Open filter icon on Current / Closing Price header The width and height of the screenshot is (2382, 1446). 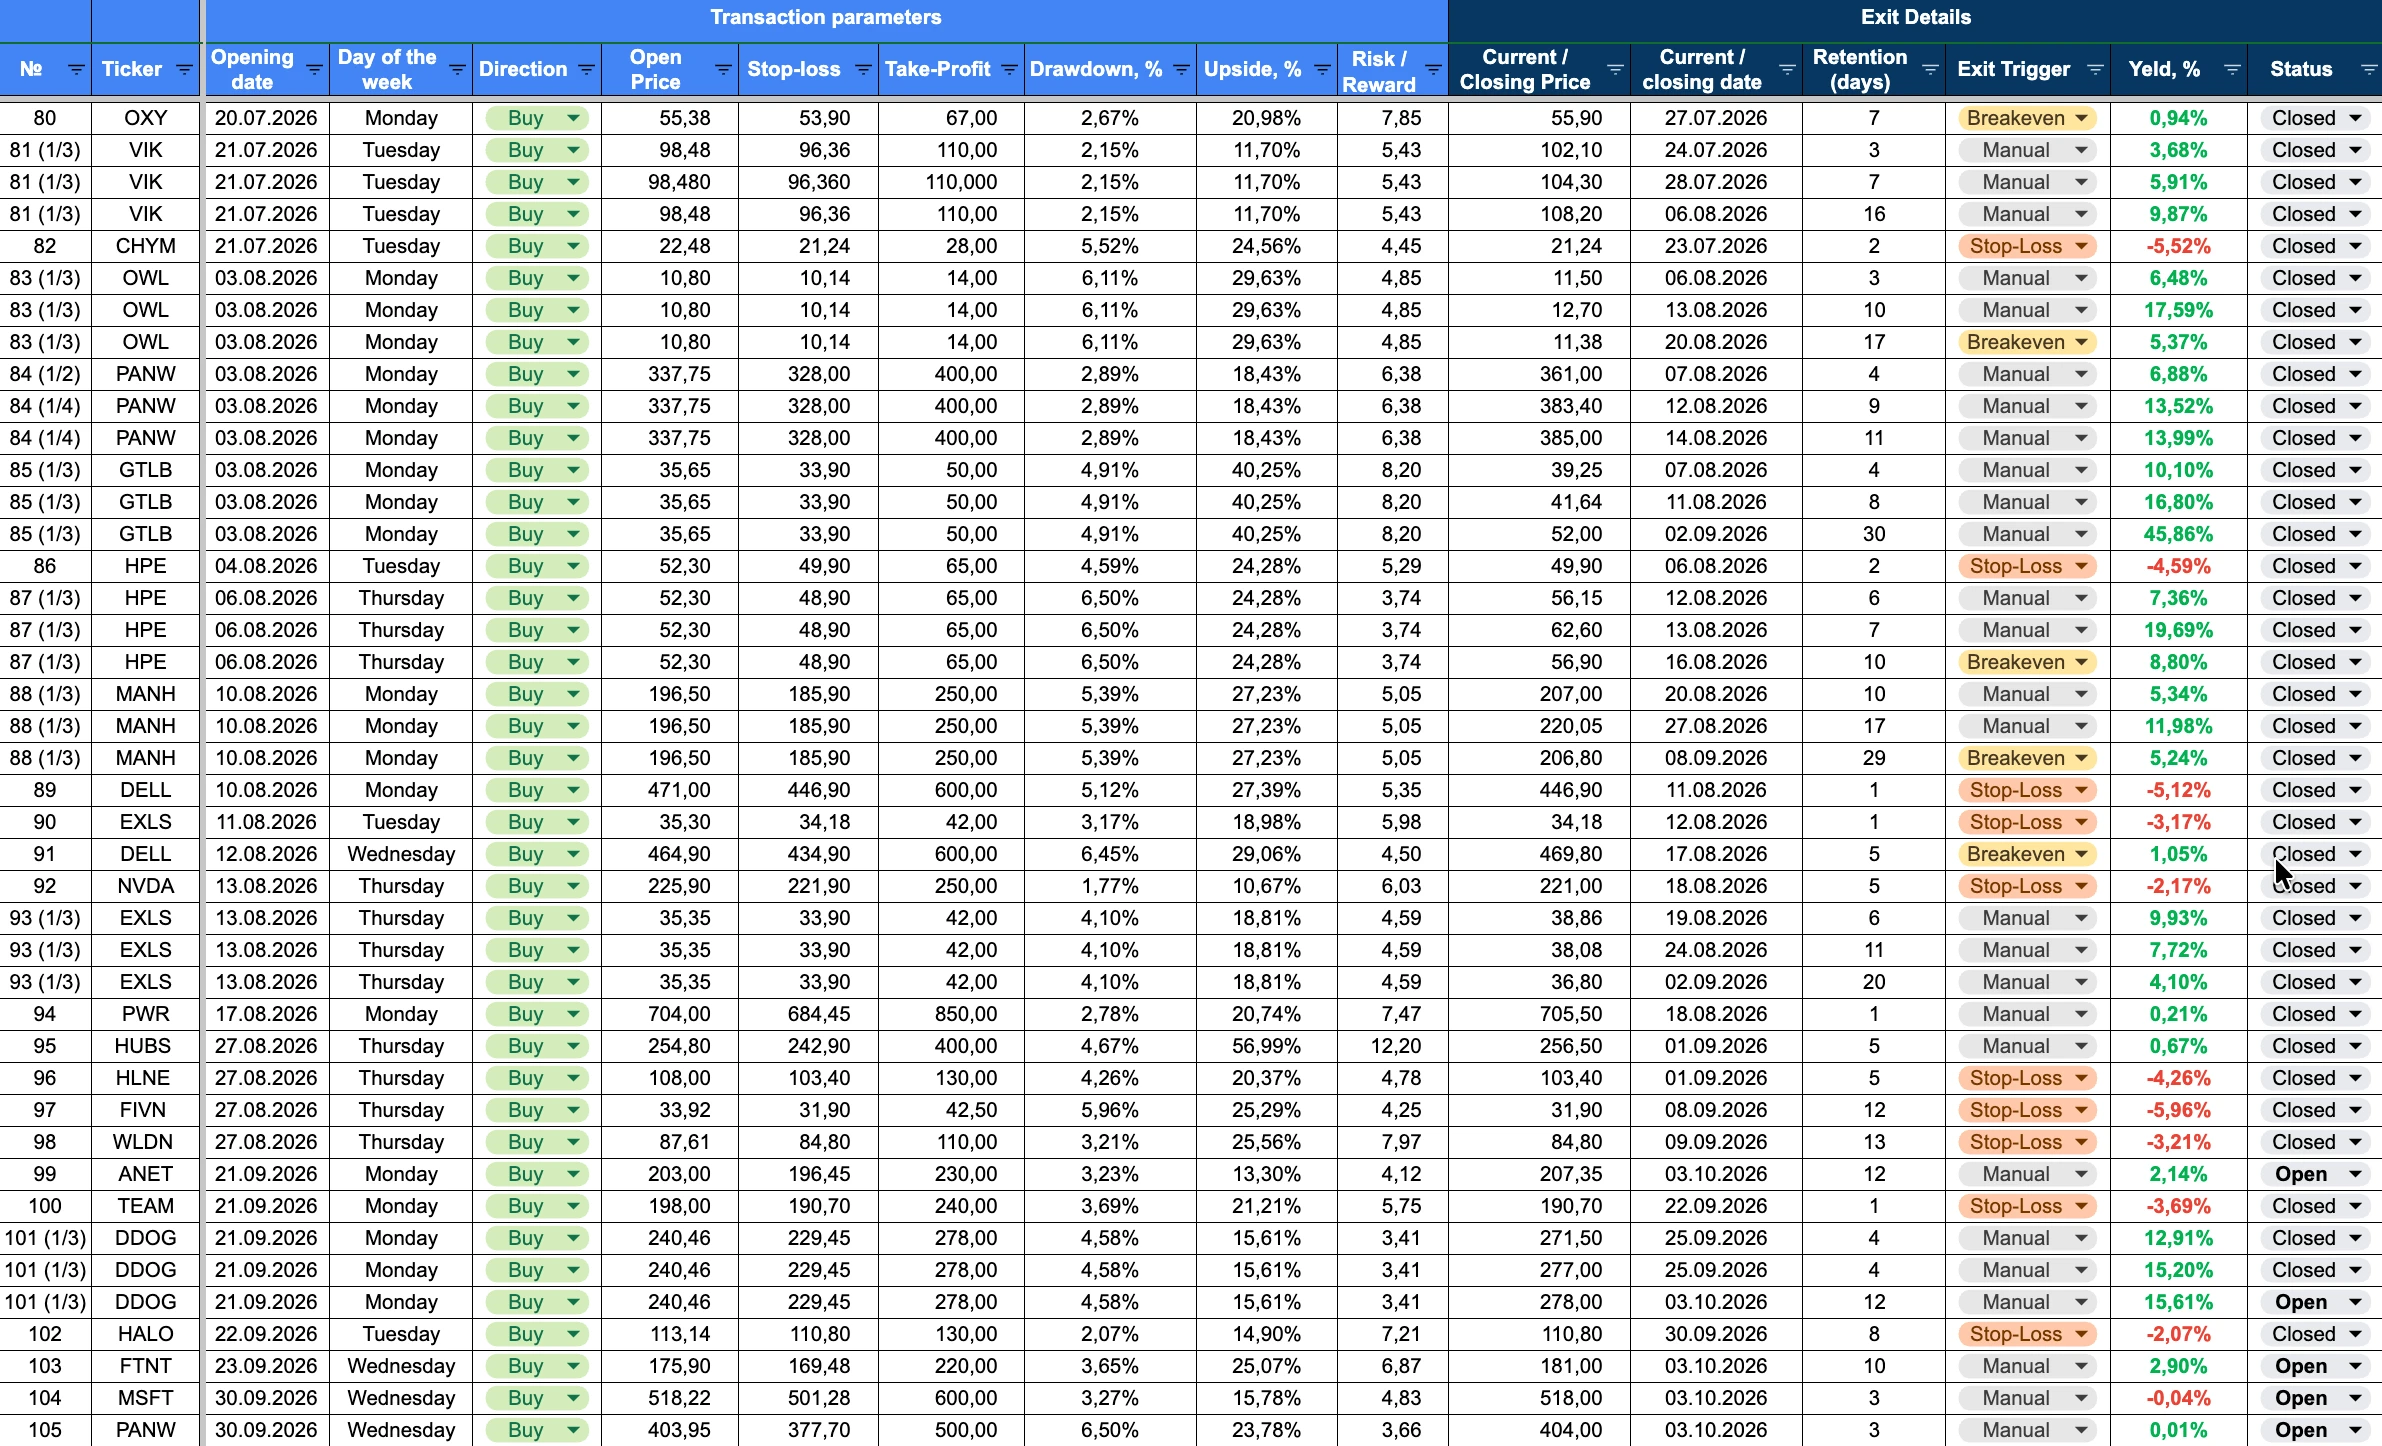tap(1615, 70)
